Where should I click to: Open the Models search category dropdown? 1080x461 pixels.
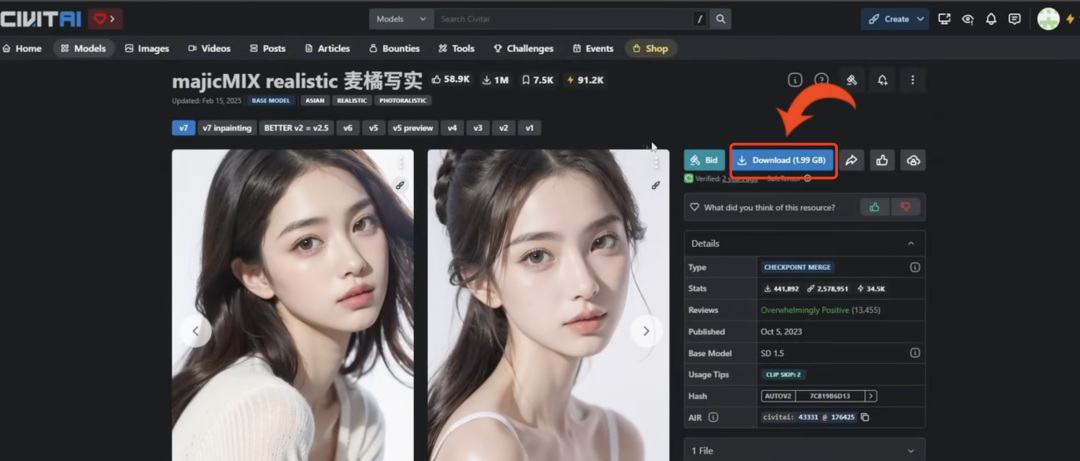click(401, 19)
